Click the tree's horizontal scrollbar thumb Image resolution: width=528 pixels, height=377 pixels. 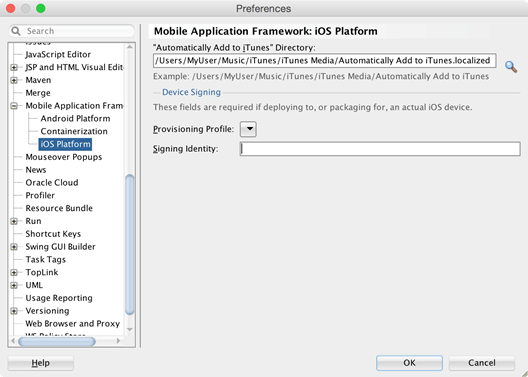pos(57,342)
